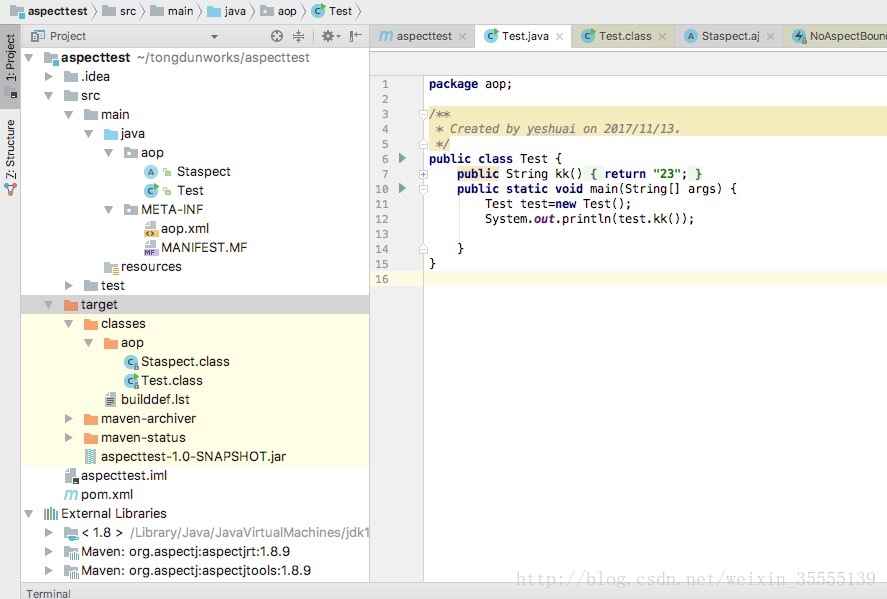
Task: Expand the maven-status folder
Action: [x=68, y=438]
